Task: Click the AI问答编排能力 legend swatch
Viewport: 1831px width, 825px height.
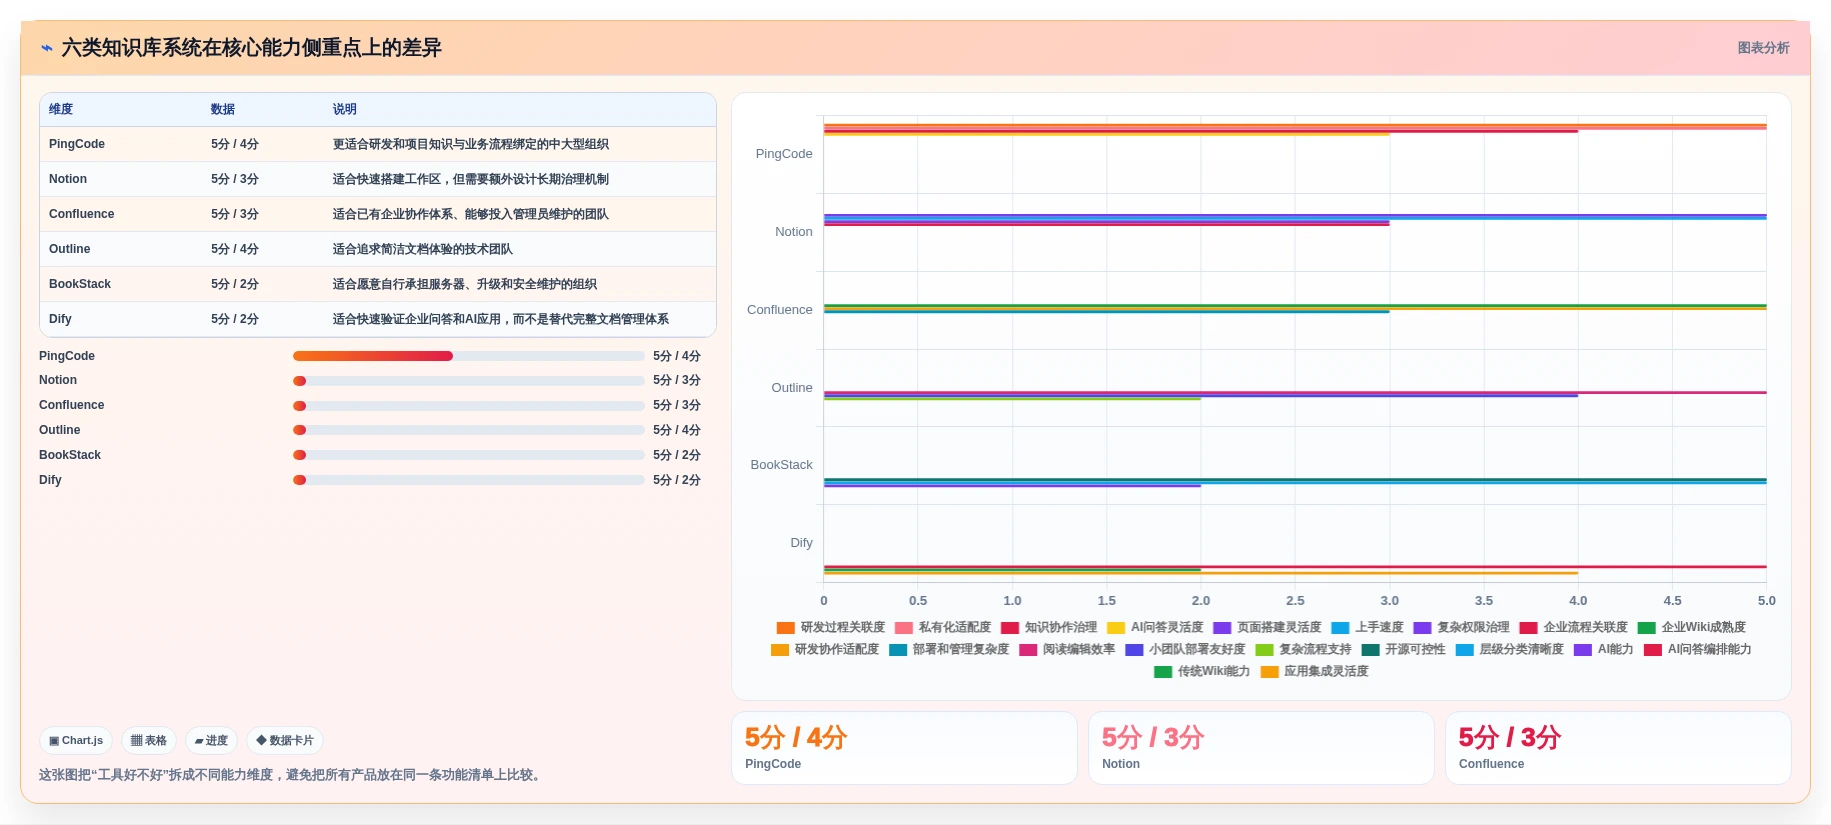Action: (1653, 650)
